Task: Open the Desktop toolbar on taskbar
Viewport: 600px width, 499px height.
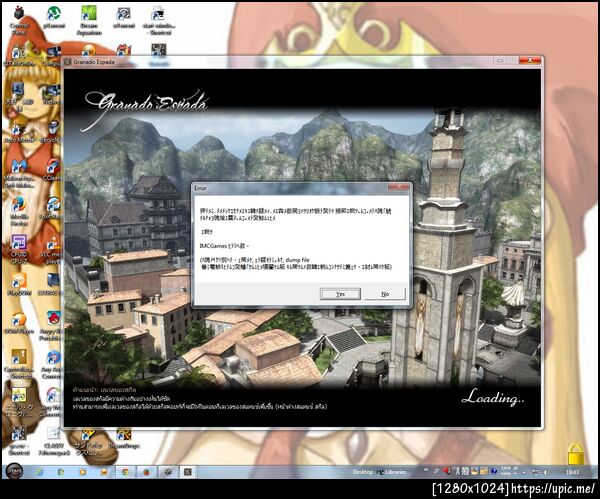Action: click(x=362, y=472)
